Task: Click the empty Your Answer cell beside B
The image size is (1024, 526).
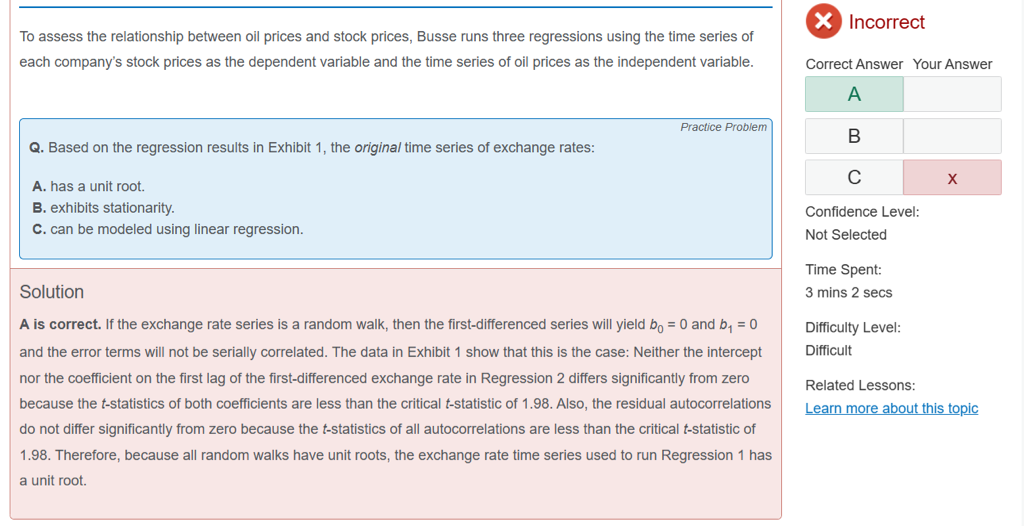Action: pos(951,136)
